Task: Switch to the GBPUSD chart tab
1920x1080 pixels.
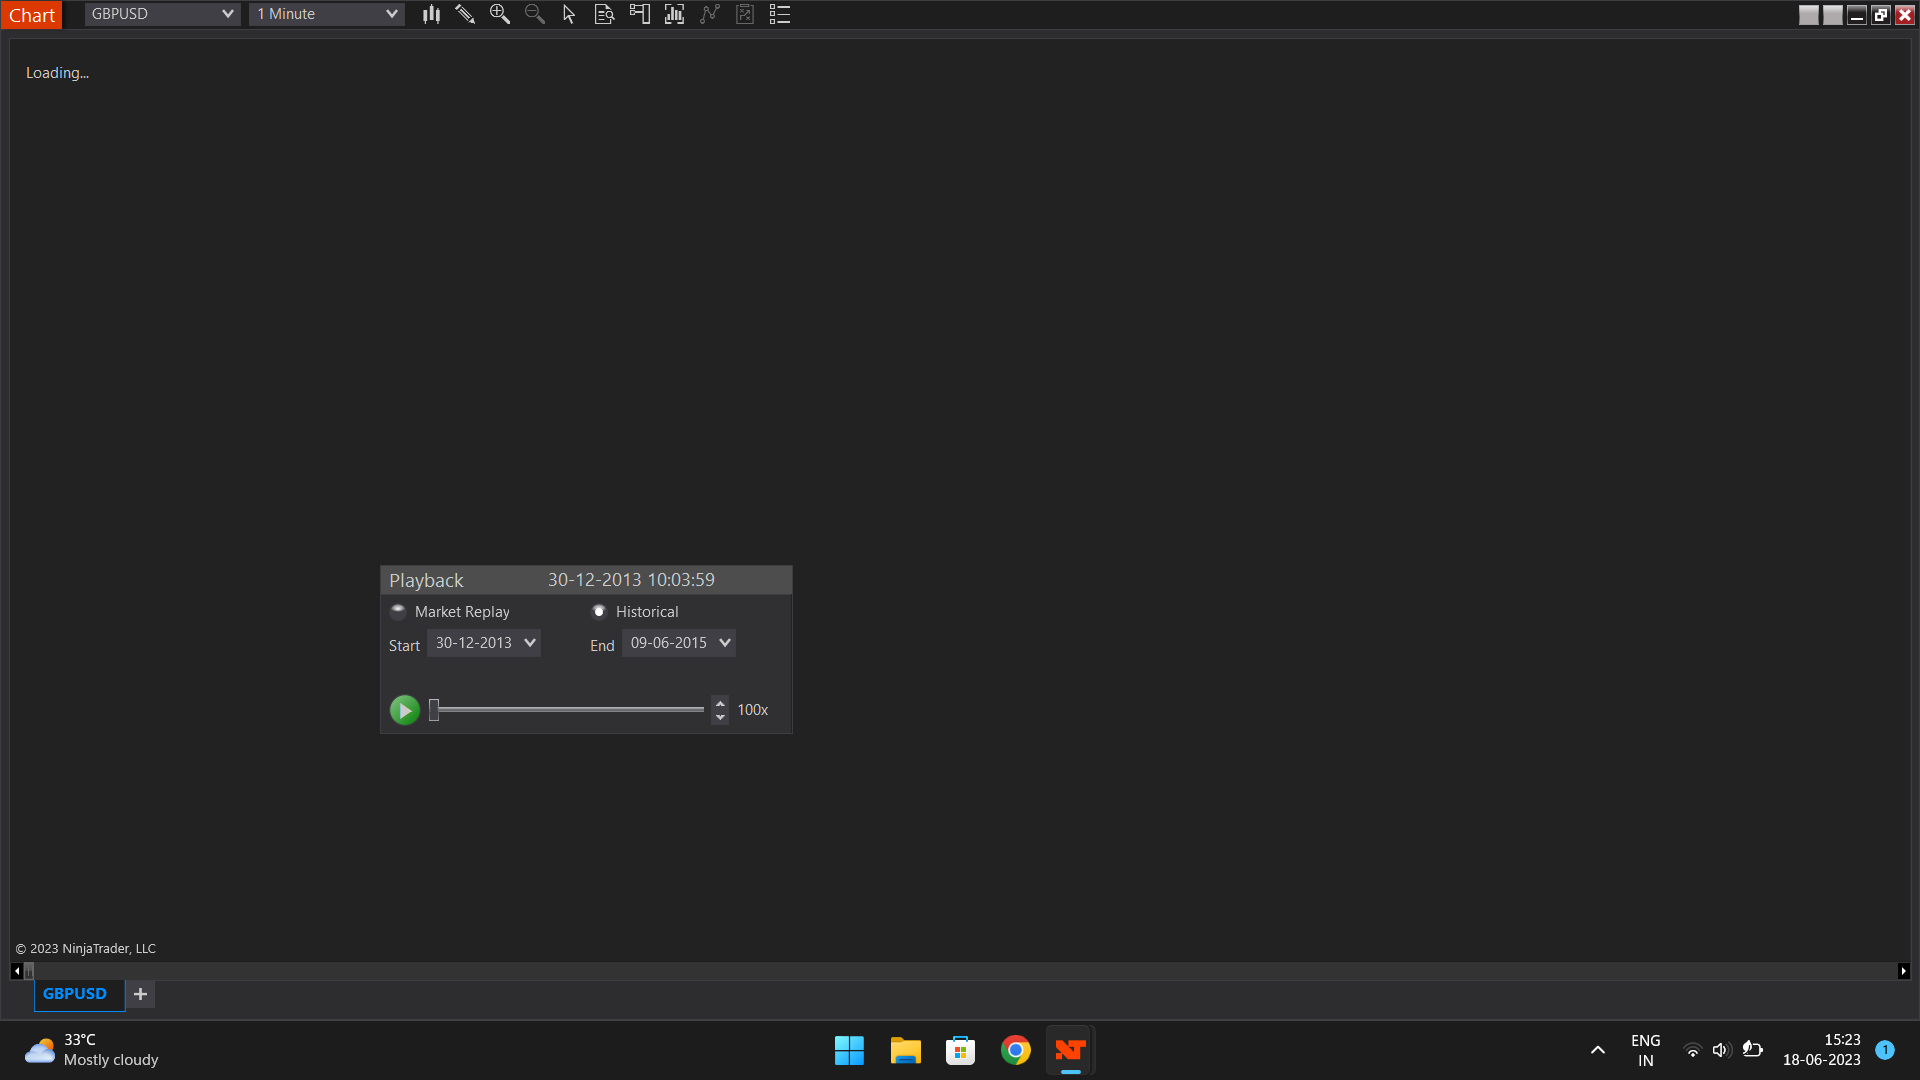Action: coord(75,994)
